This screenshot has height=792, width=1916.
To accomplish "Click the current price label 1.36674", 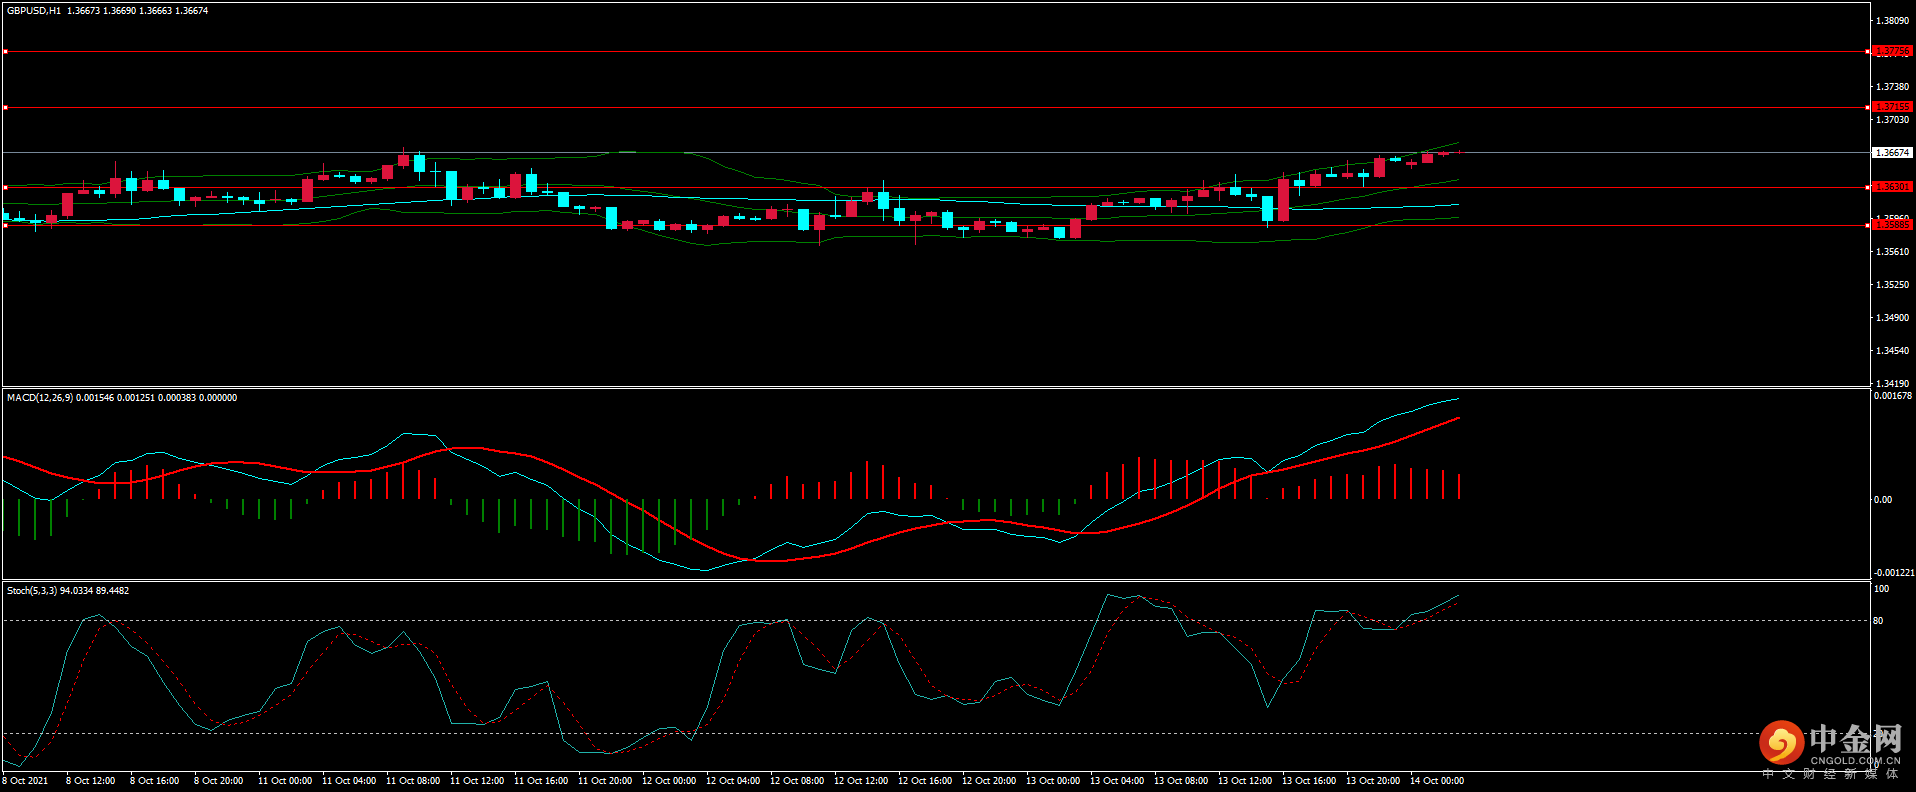I will point(1892,153).
